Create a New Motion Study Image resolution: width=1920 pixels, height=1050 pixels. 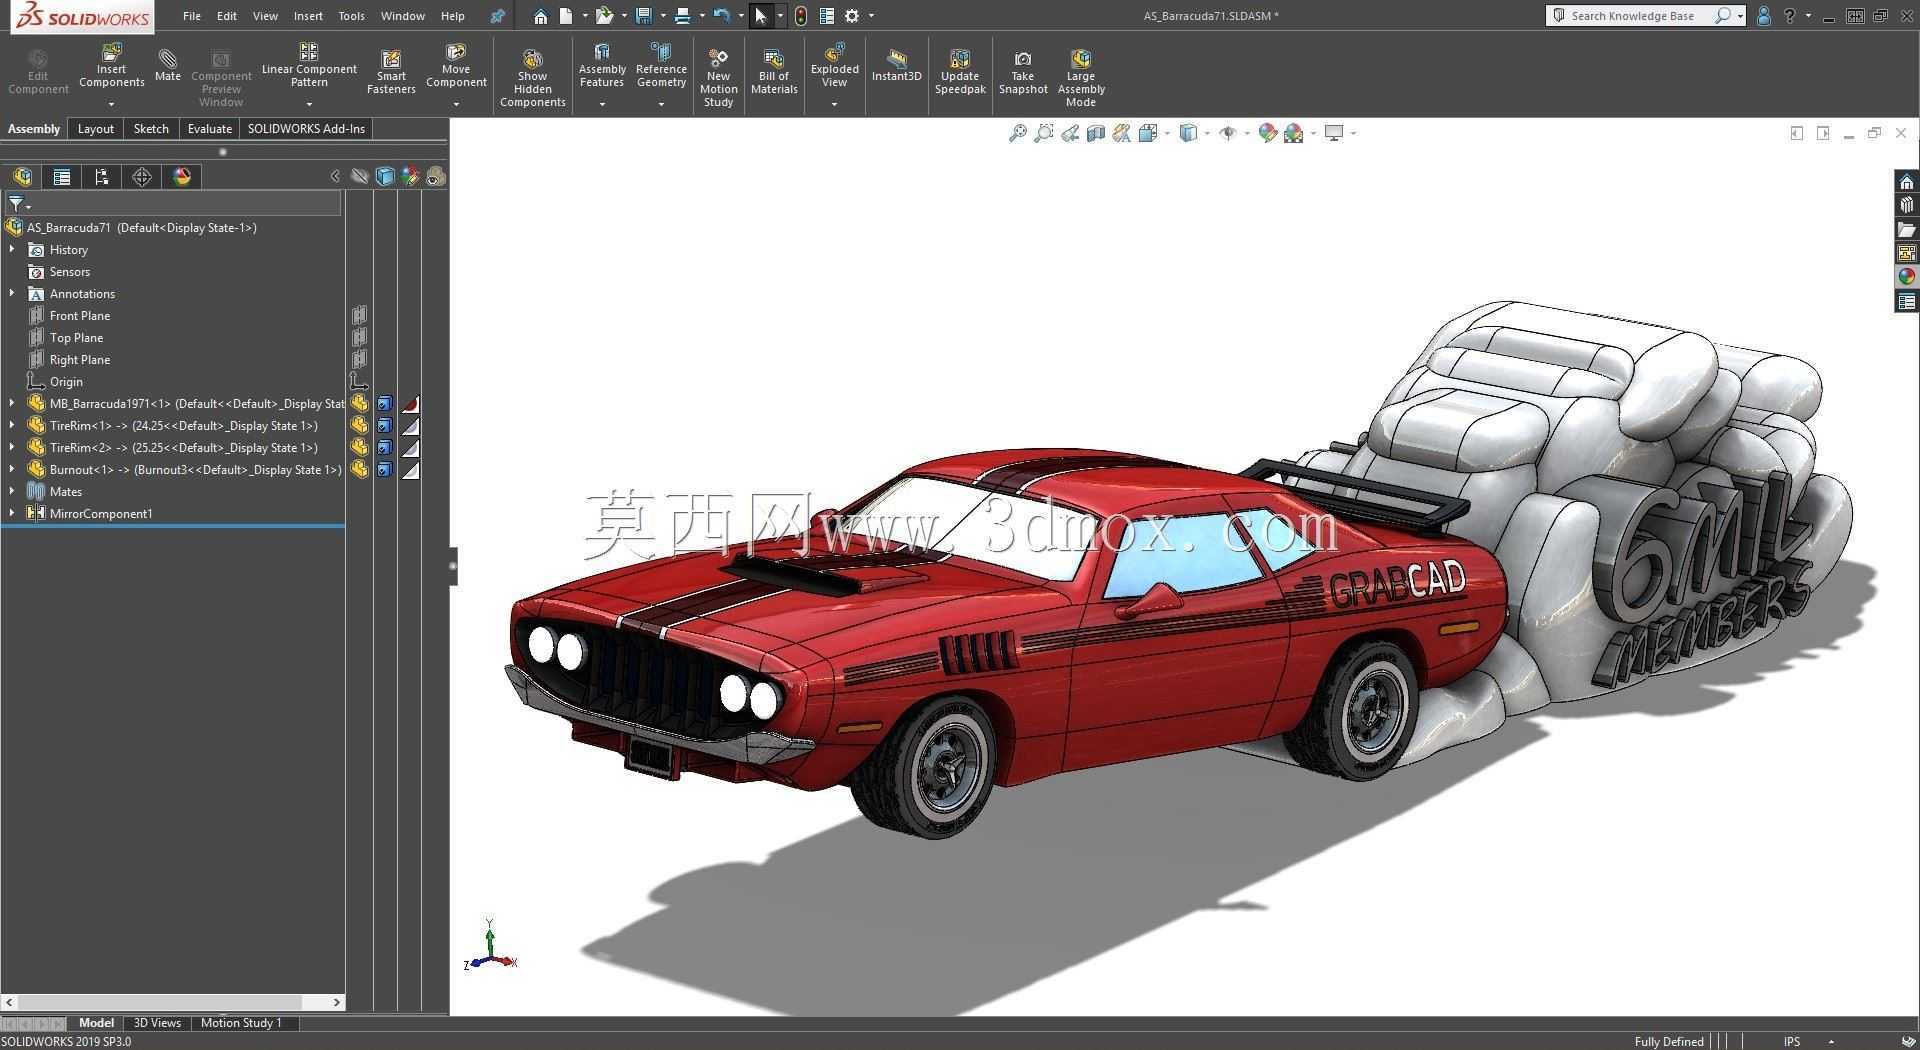pos(718,78)
